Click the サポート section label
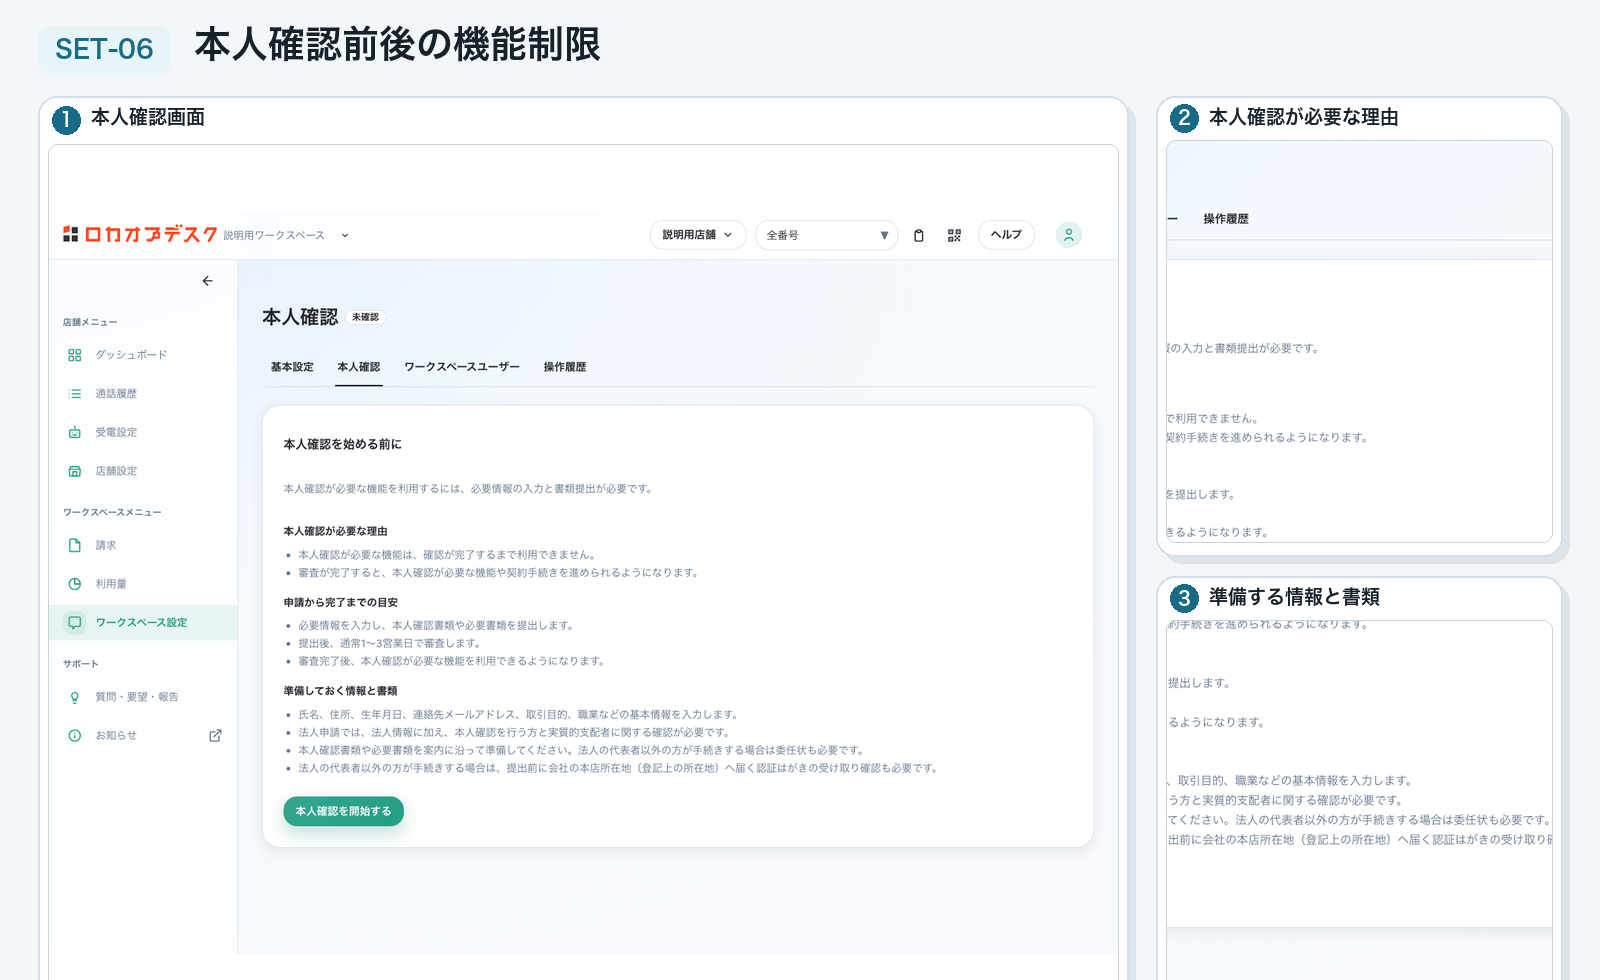 pyautogui.click(x=80, y=664)
